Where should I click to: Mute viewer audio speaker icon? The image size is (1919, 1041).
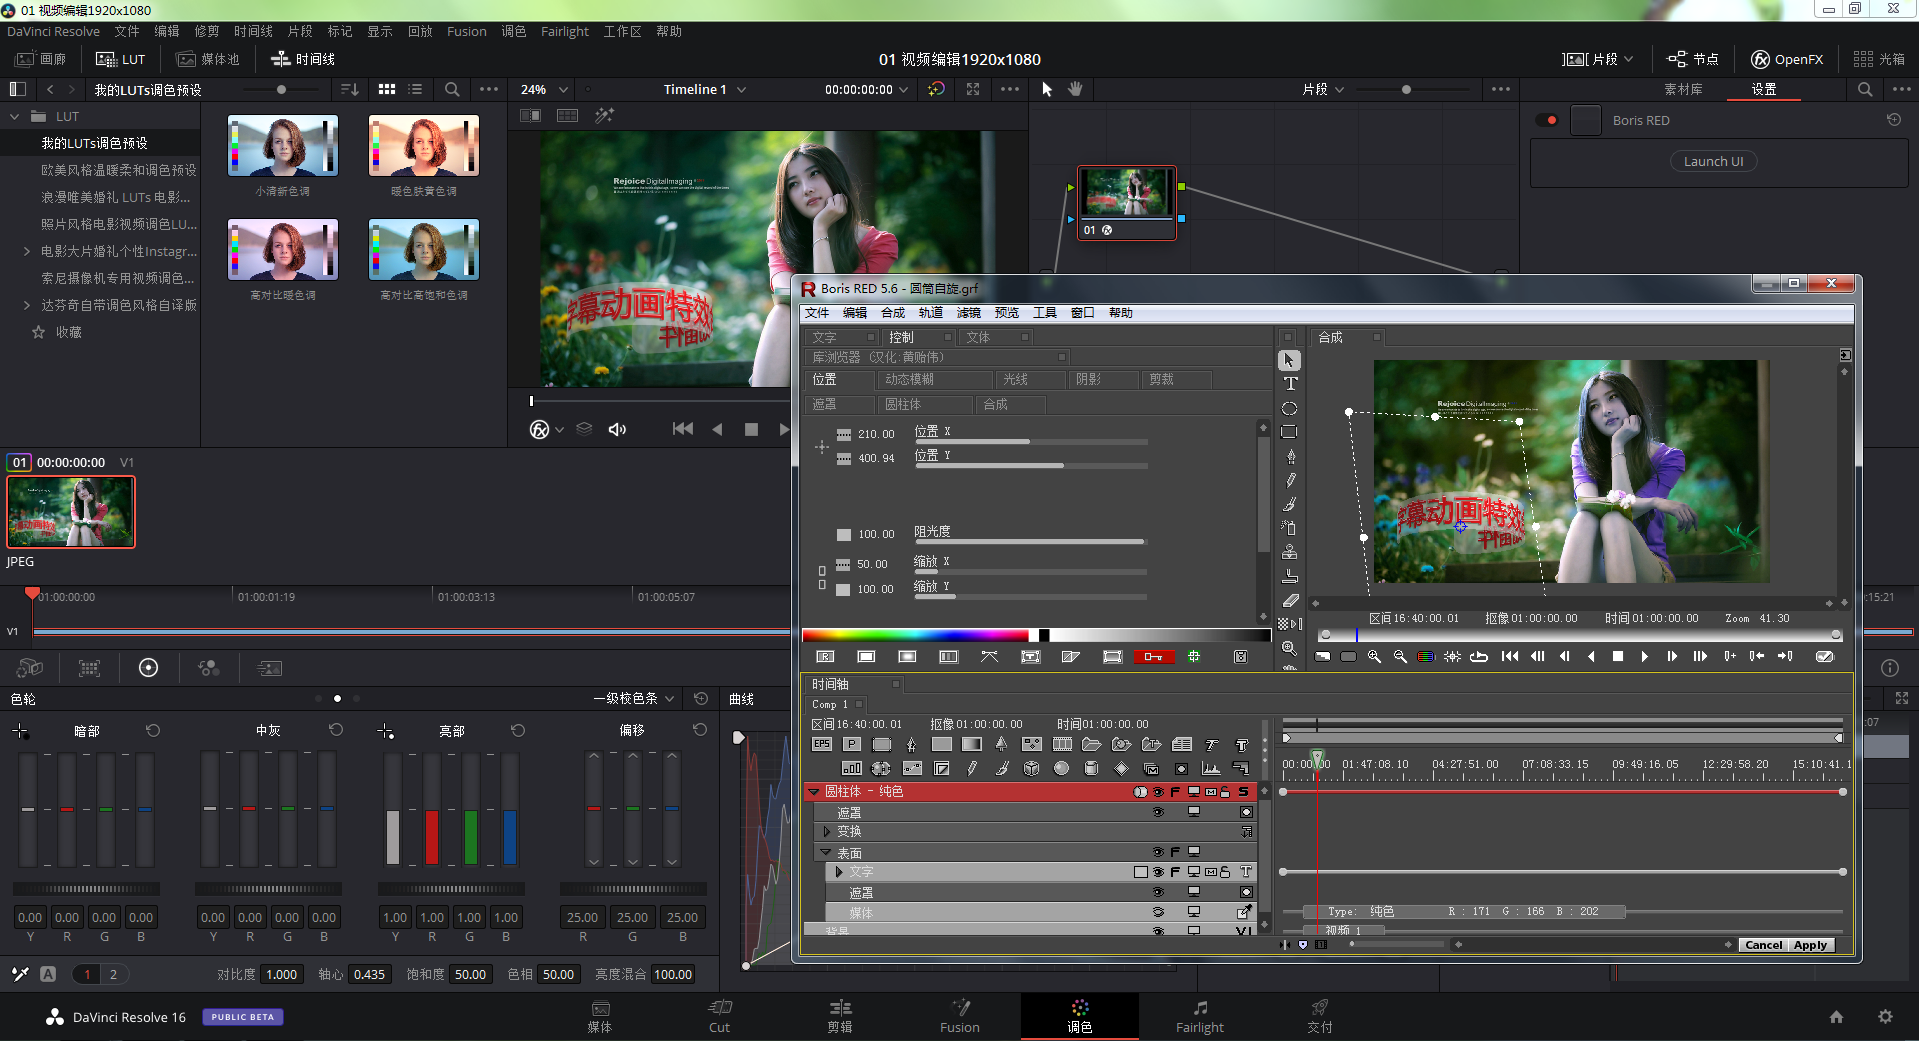[x=617, y=429]
